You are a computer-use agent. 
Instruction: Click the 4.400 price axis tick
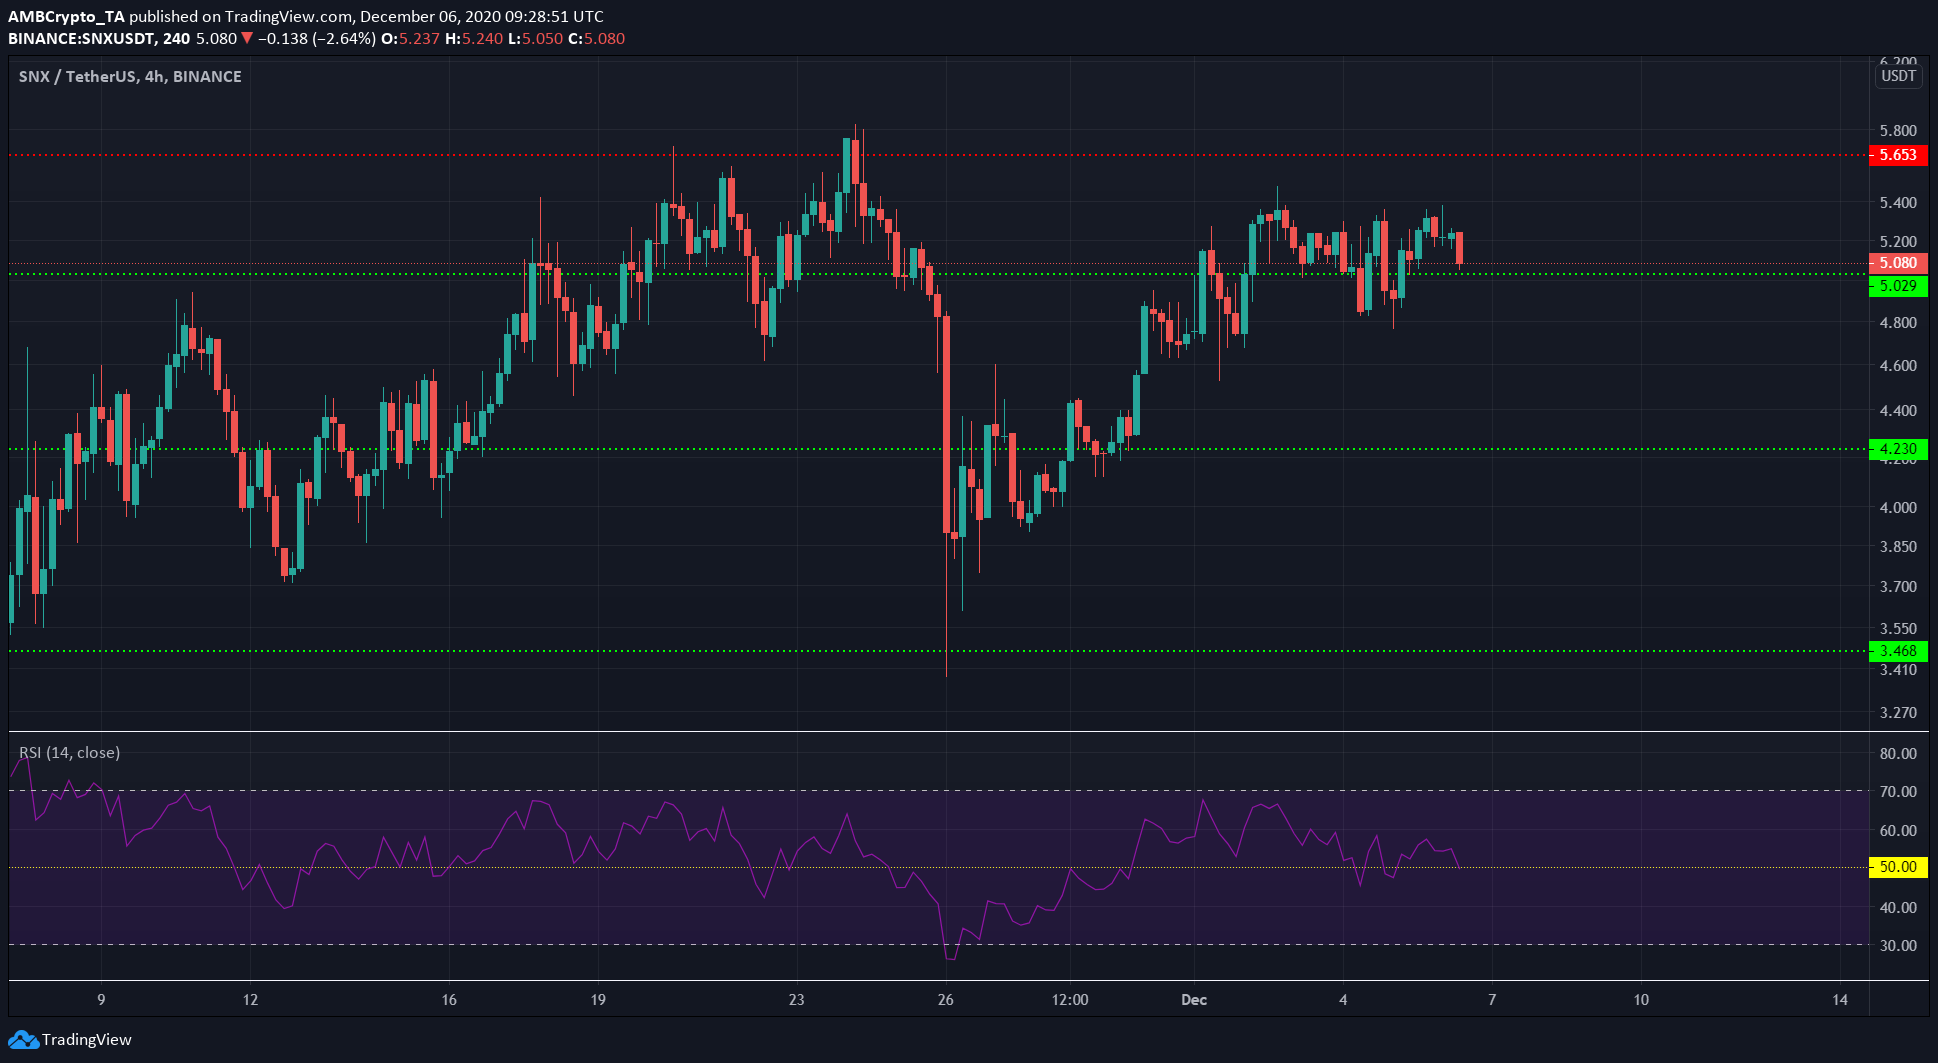click(x=1898, y=411)
